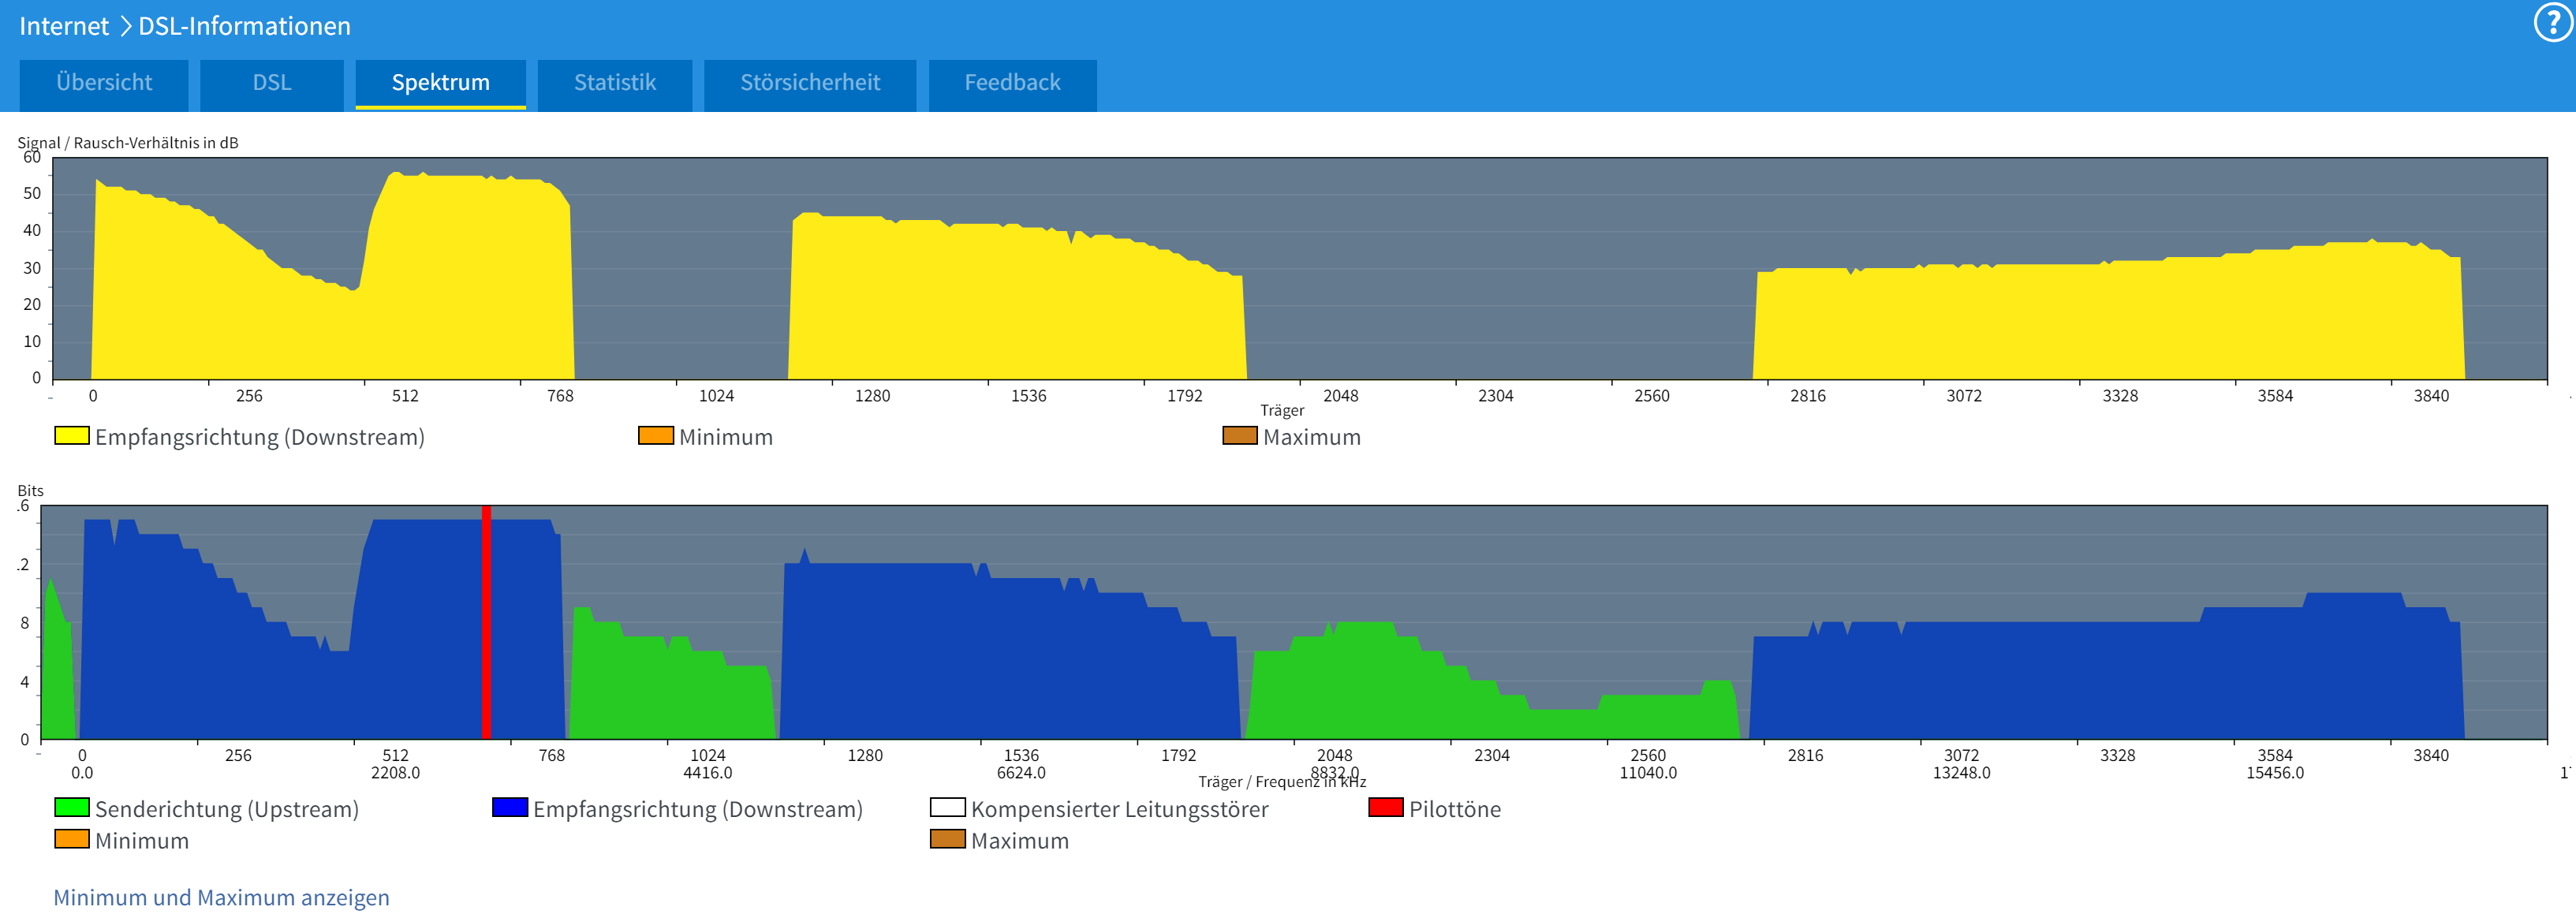Click white Kompensierter Leitungsstörer legend swatch
The height and width of the screenshot is (914, 2576).
click(x=947, y=808)
